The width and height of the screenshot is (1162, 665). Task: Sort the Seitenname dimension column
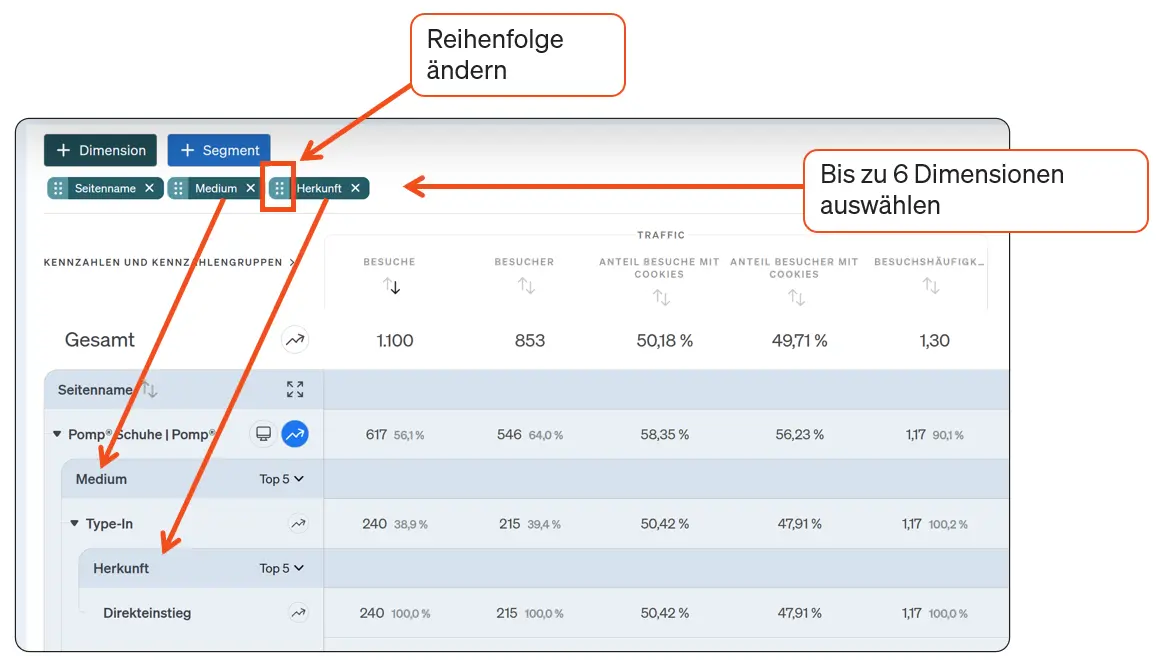pos(150,390)
